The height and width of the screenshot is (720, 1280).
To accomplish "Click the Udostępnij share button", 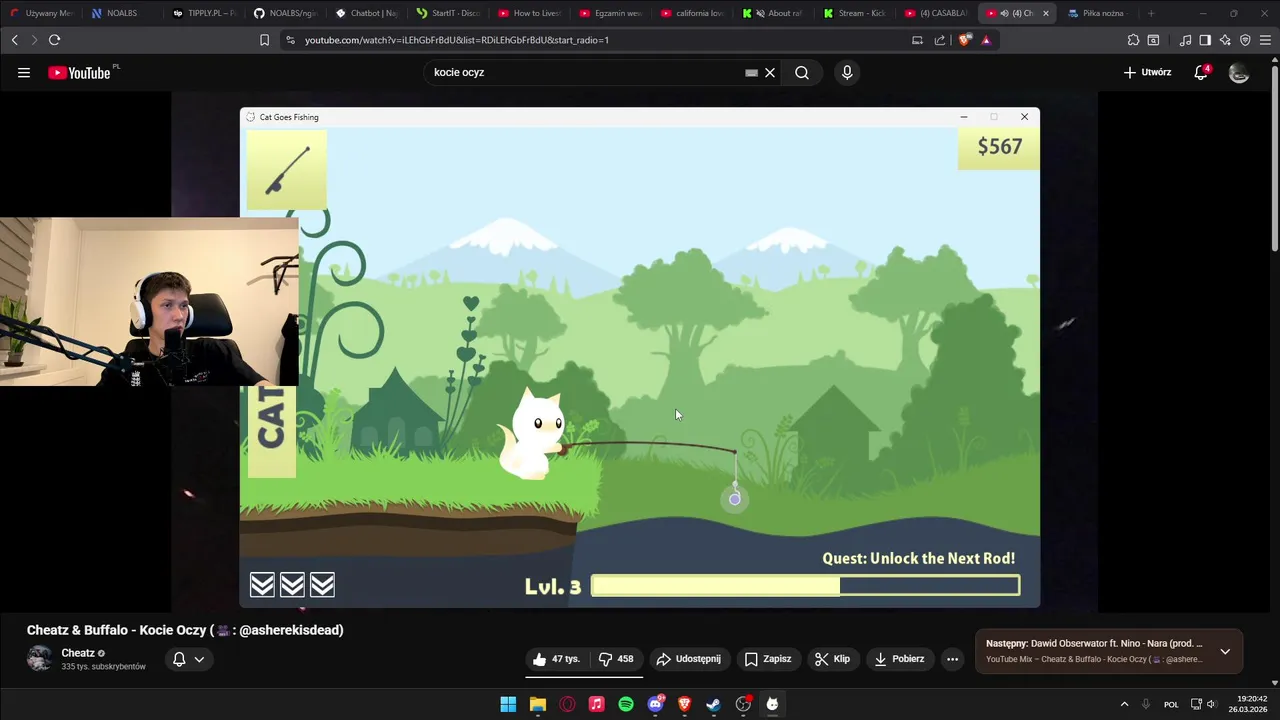I will click(x=689, y=659).
